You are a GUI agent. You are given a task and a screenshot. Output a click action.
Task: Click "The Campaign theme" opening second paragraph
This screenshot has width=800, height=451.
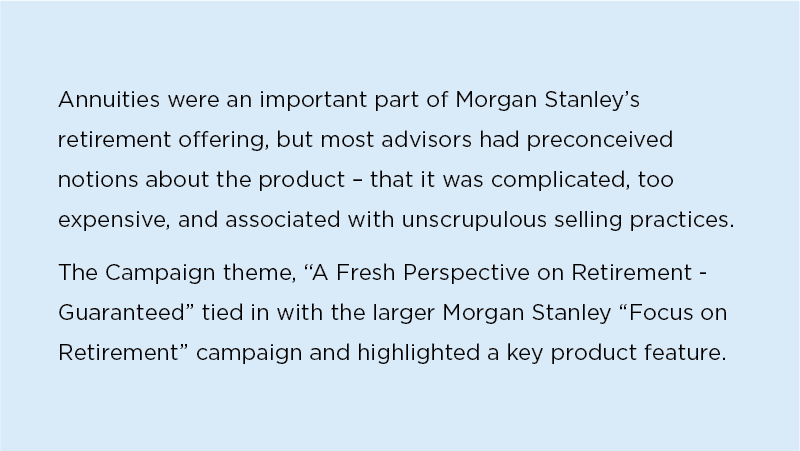[177, 273]
